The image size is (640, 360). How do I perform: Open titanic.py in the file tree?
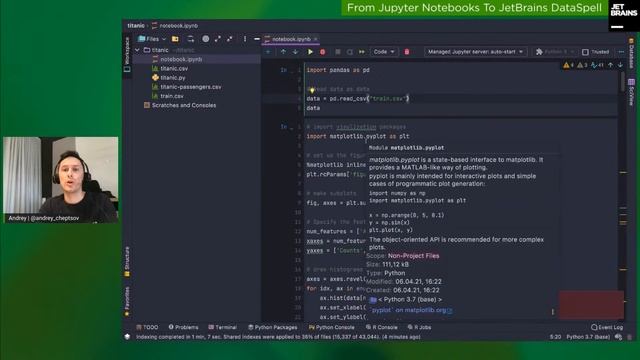[x=173, y=78]
